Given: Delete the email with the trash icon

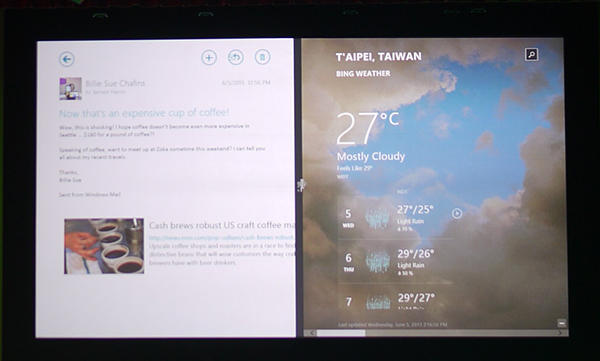Looking at the screenshot, I should pyautogui.click(x=262, y=57).
